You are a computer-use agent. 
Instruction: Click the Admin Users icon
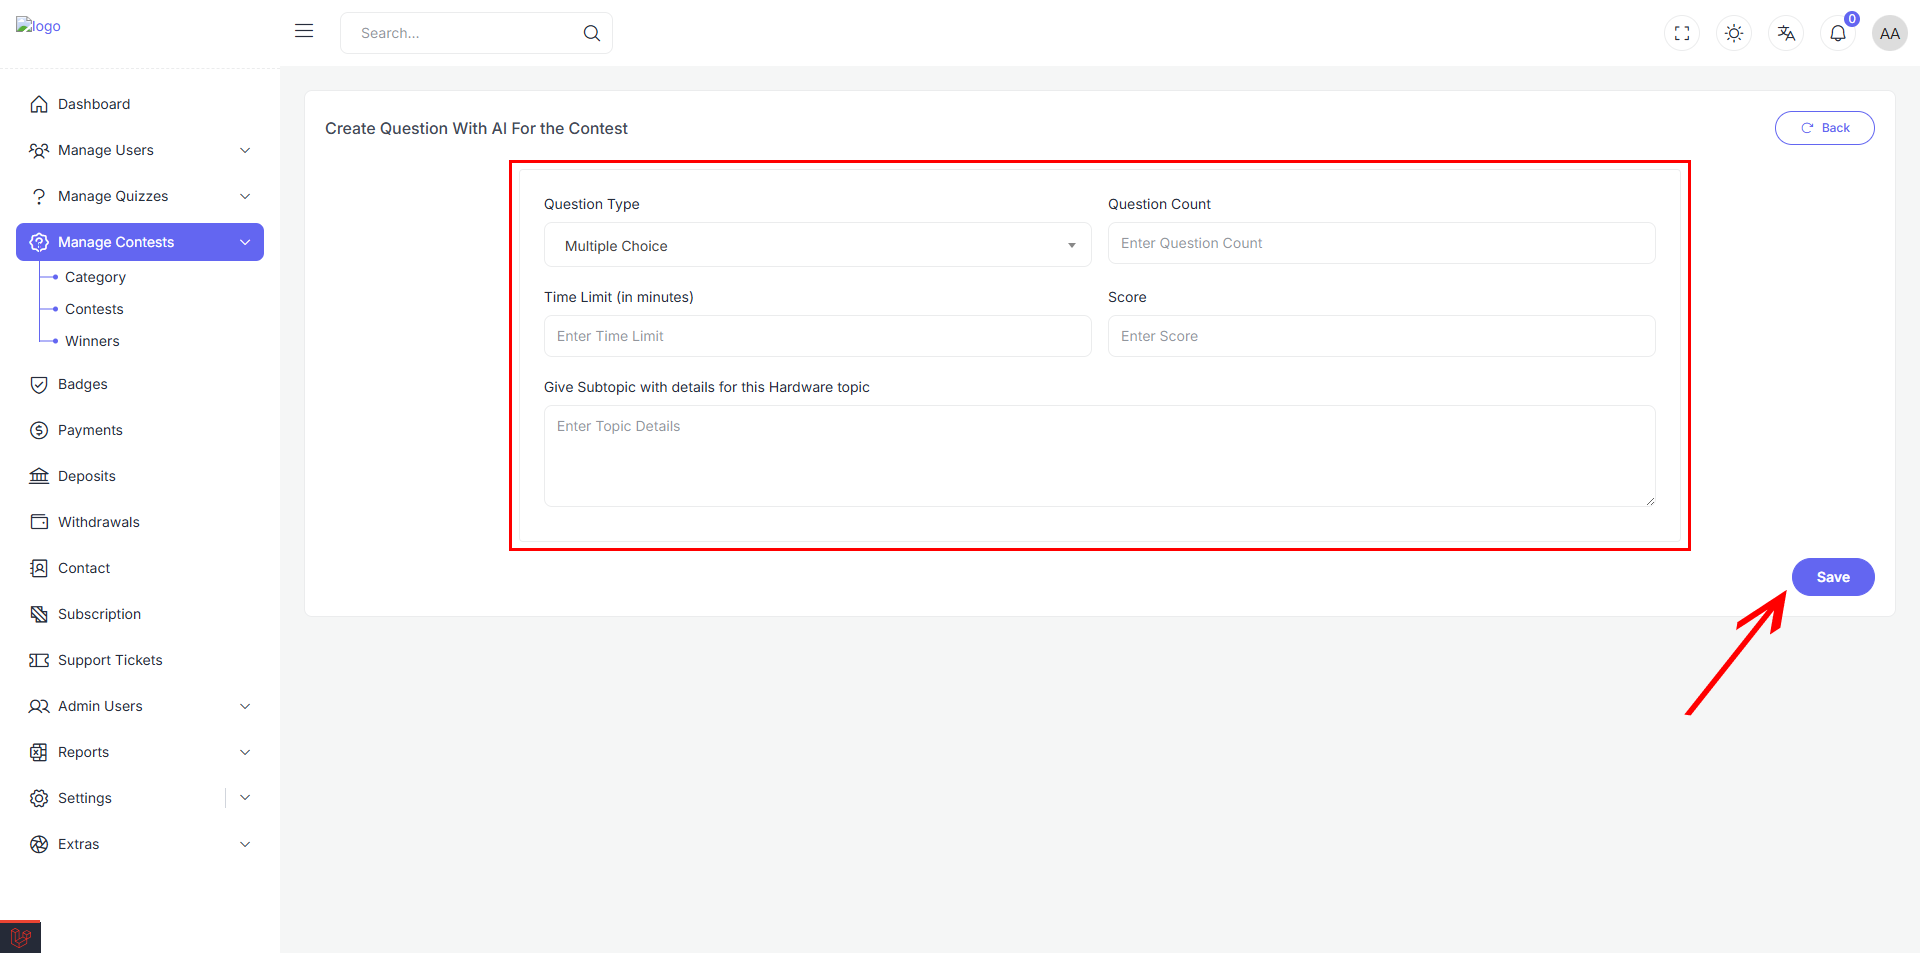(39, 706)
